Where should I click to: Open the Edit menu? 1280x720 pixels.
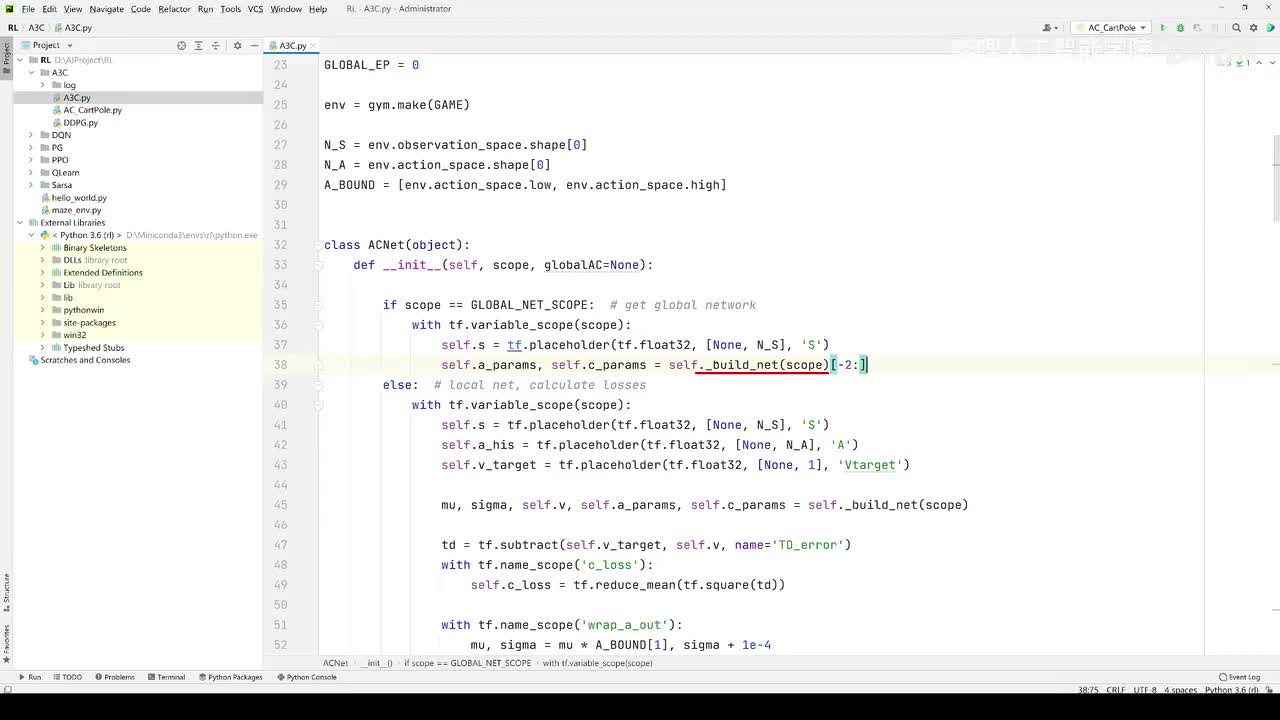(x=49, y=9)
